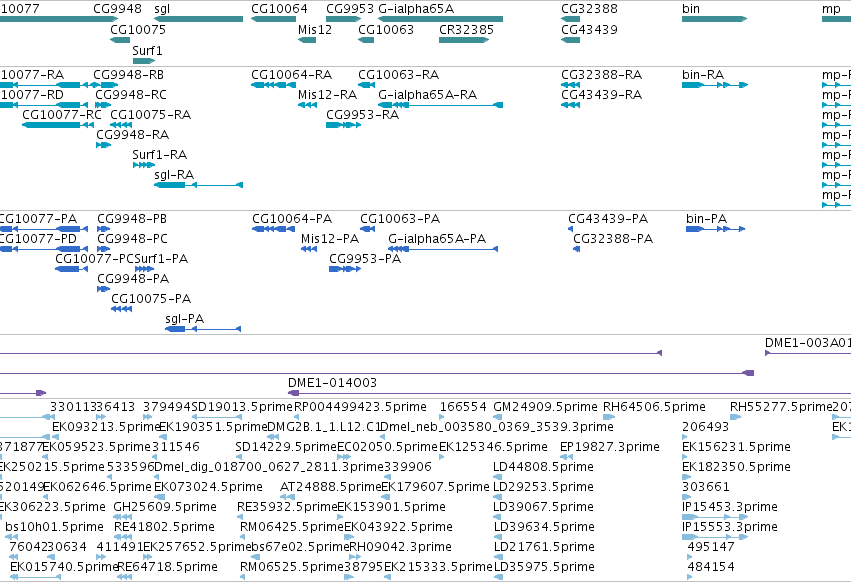Click the CG43439-RA transcript label
Image resolution: width=851 pixels, height=582 pixels.
pos(601,94)
